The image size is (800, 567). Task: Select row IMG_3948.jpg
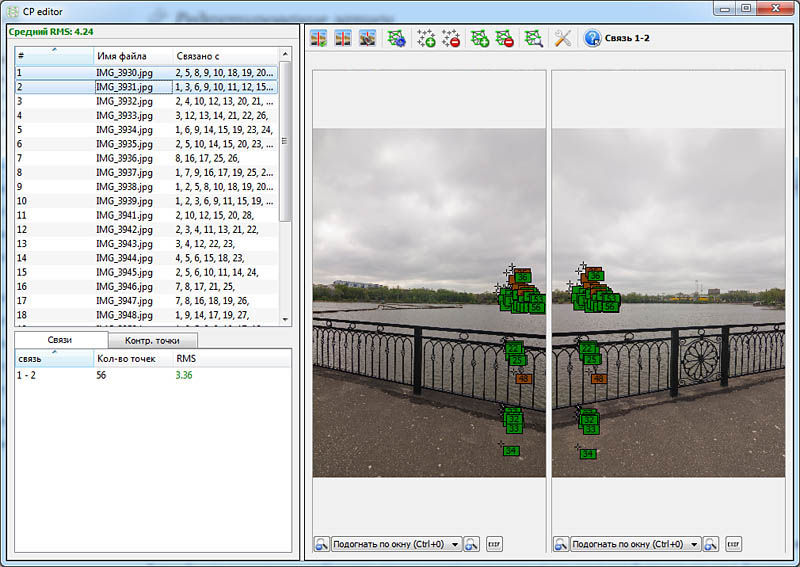click(147, 315)
